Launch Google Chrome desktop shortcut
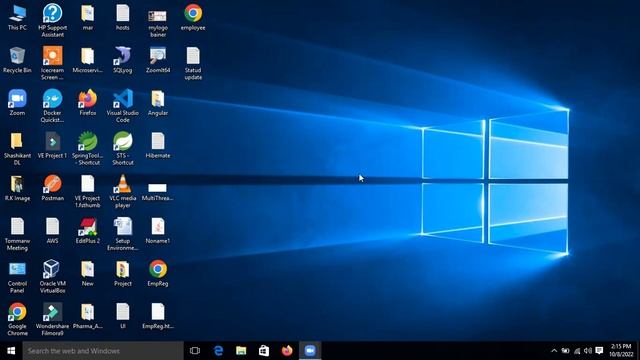Viewport: 640px width, 360px height. tap(17, 319)
